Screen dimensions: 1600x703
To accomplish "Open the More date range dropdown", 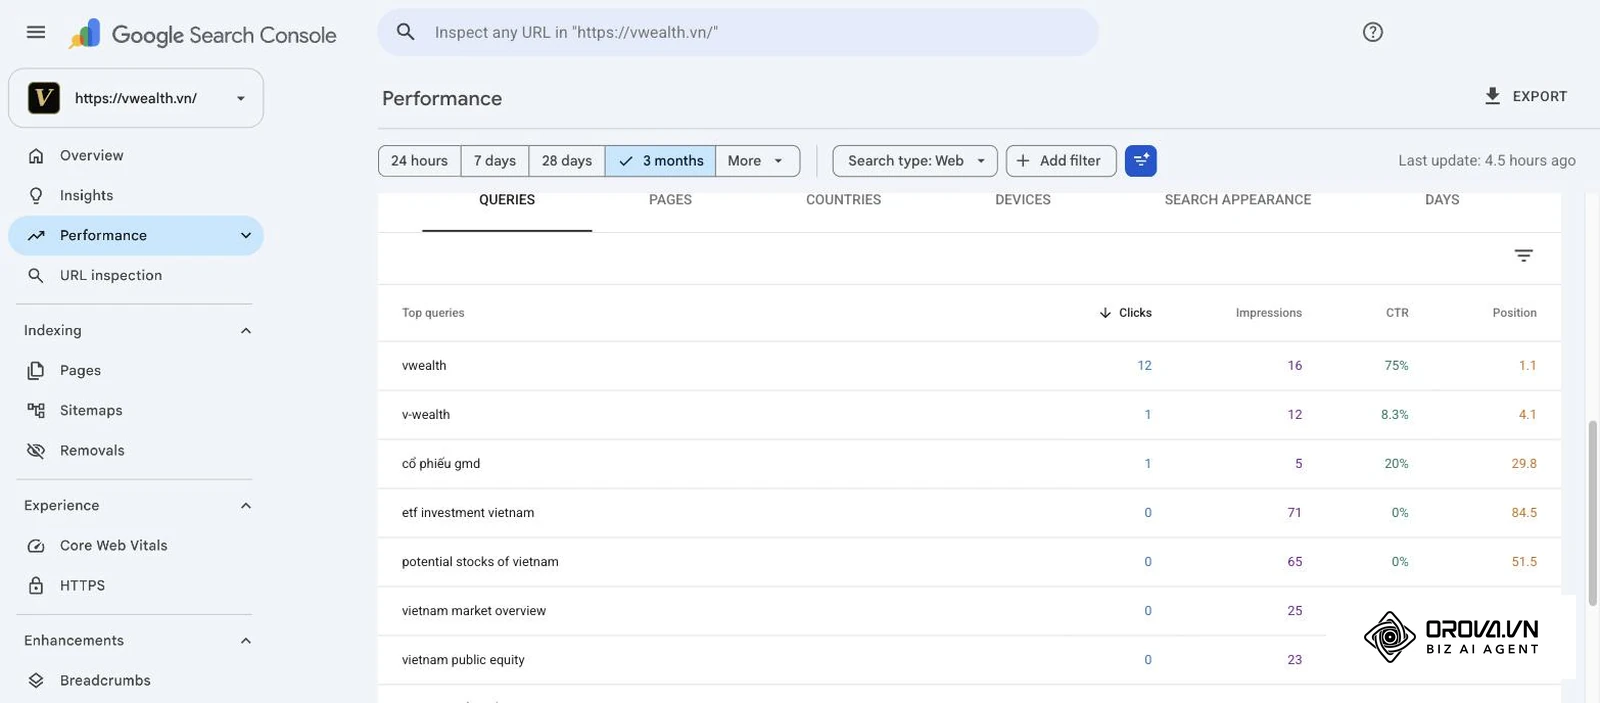I will tap(757, 161).
